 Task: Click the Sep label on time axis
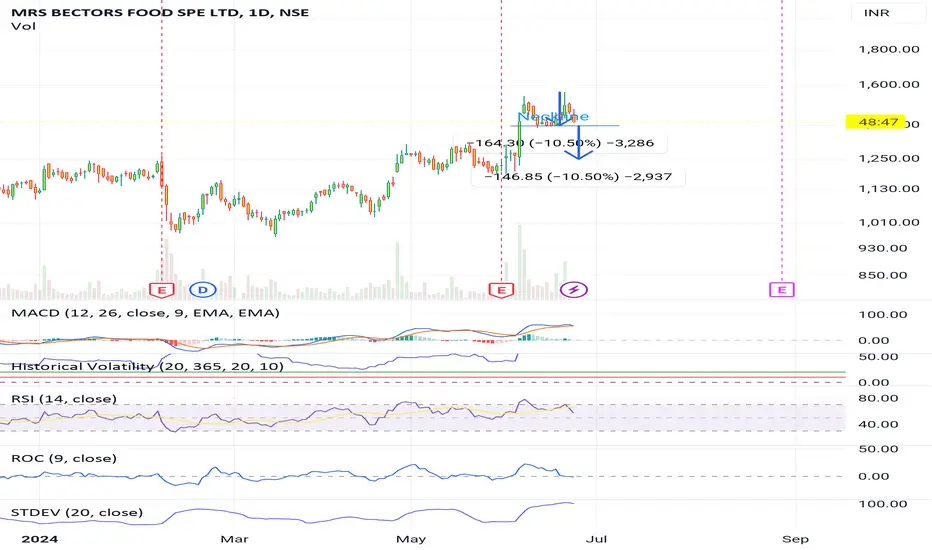point(795,539)
